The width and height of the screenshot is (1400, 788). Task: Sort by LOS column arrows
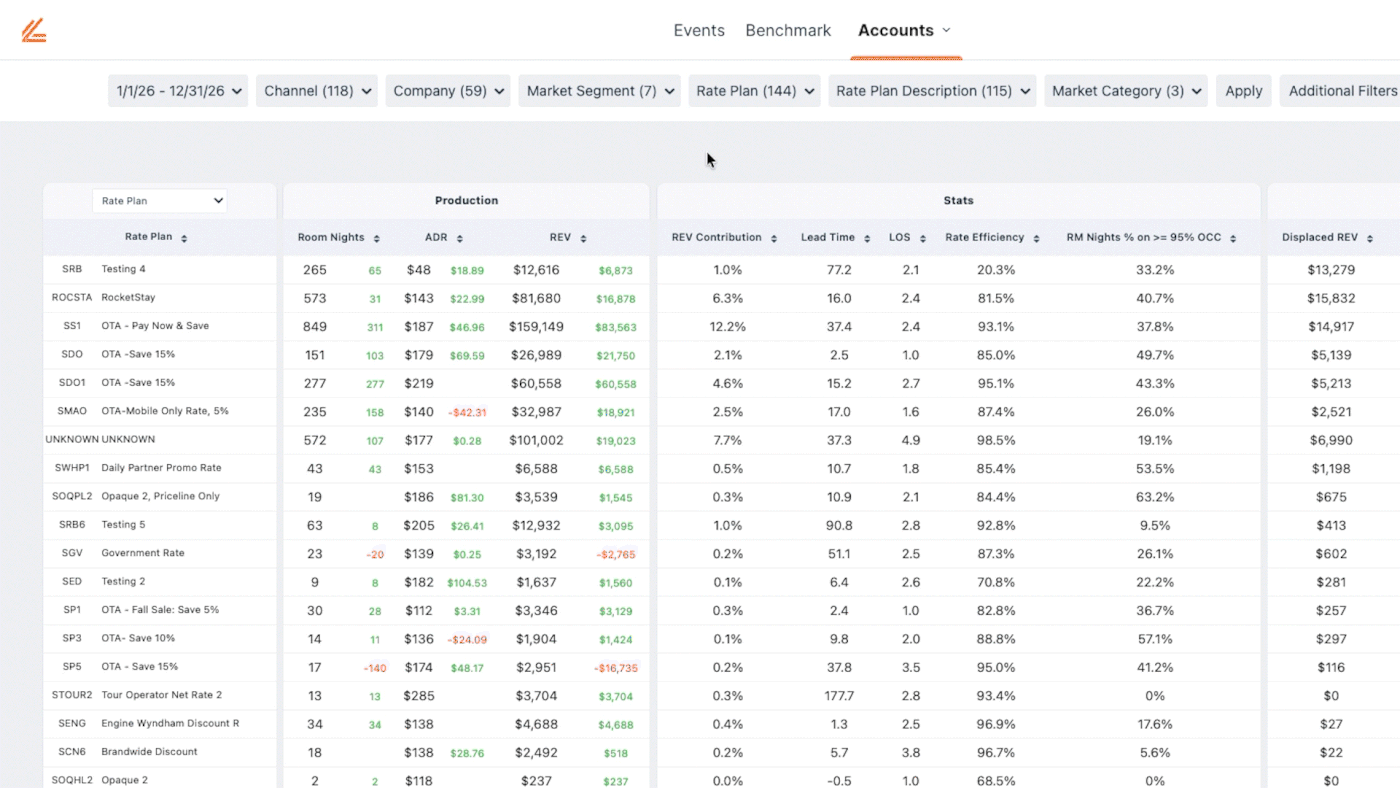point(921,238)
